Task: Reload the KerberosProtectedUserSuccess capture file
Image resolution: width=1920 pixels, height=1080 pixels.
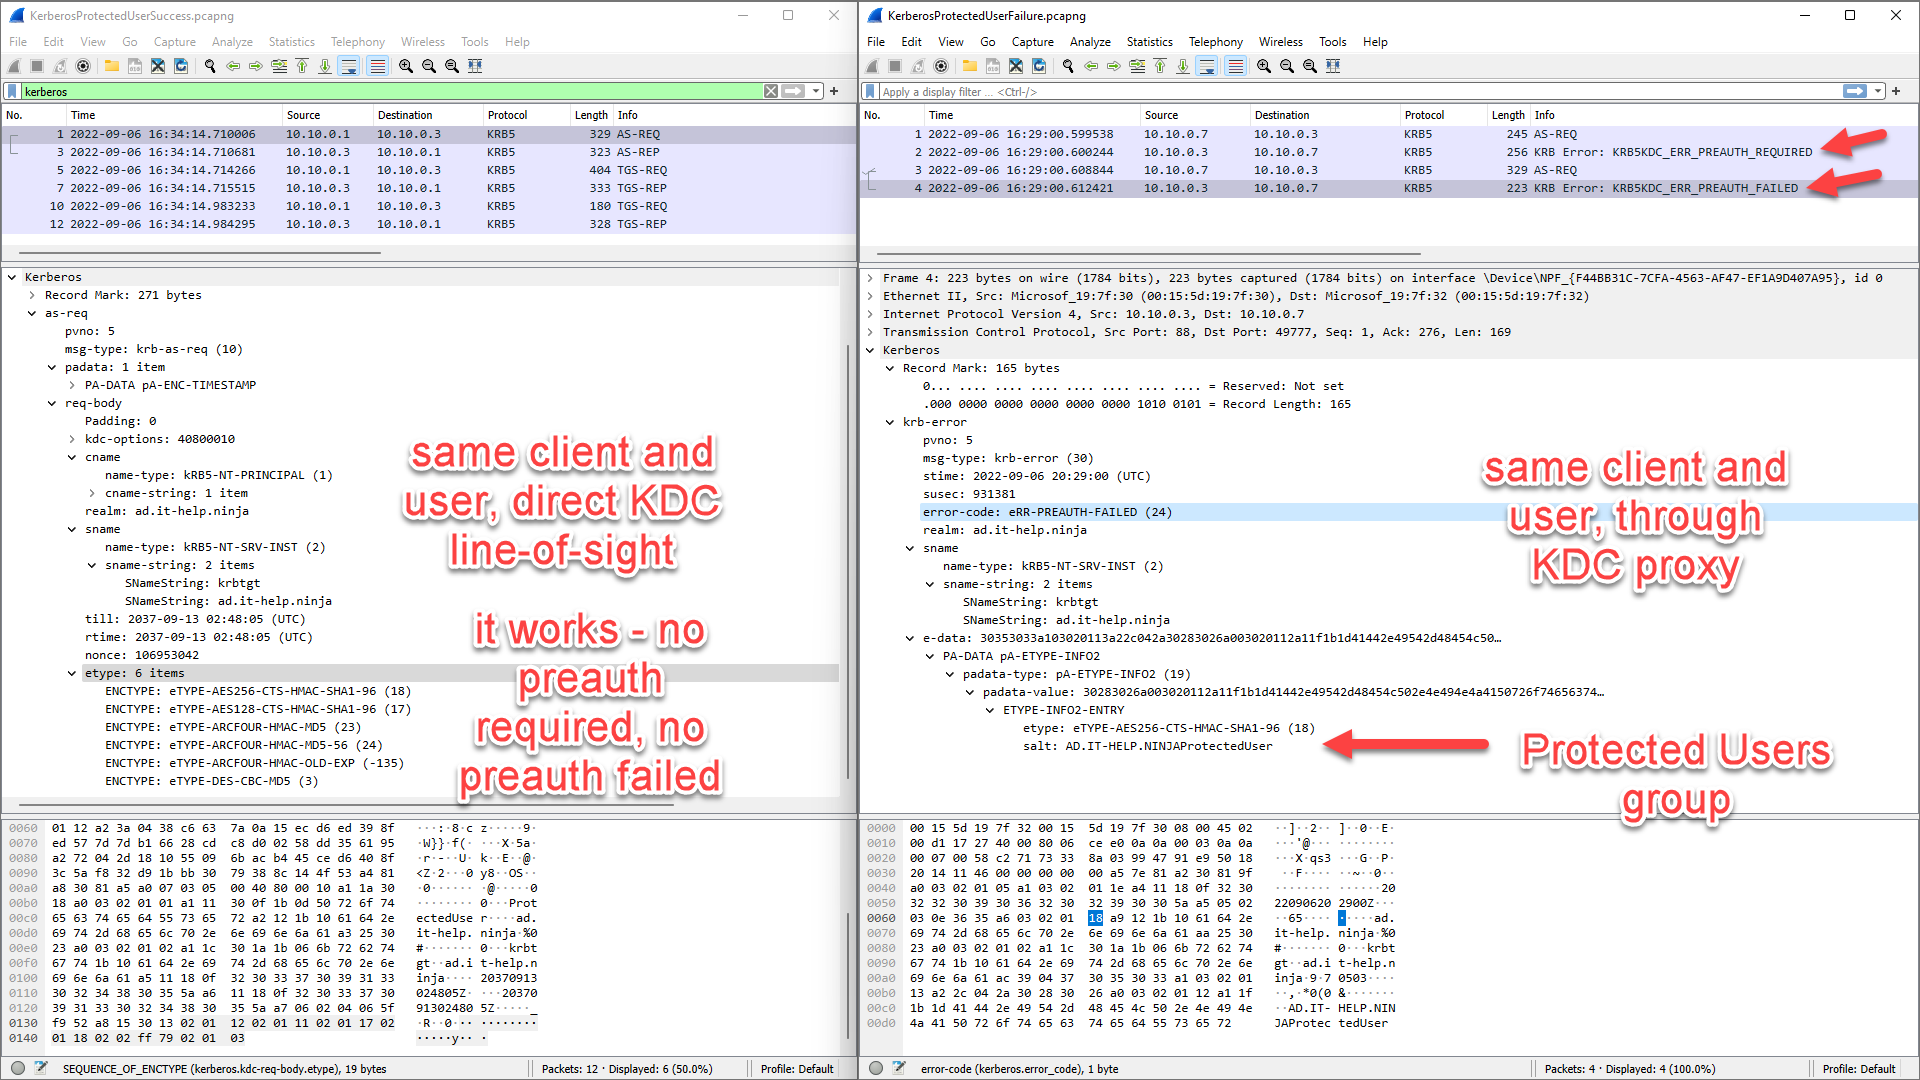Action: pos(181,66)
